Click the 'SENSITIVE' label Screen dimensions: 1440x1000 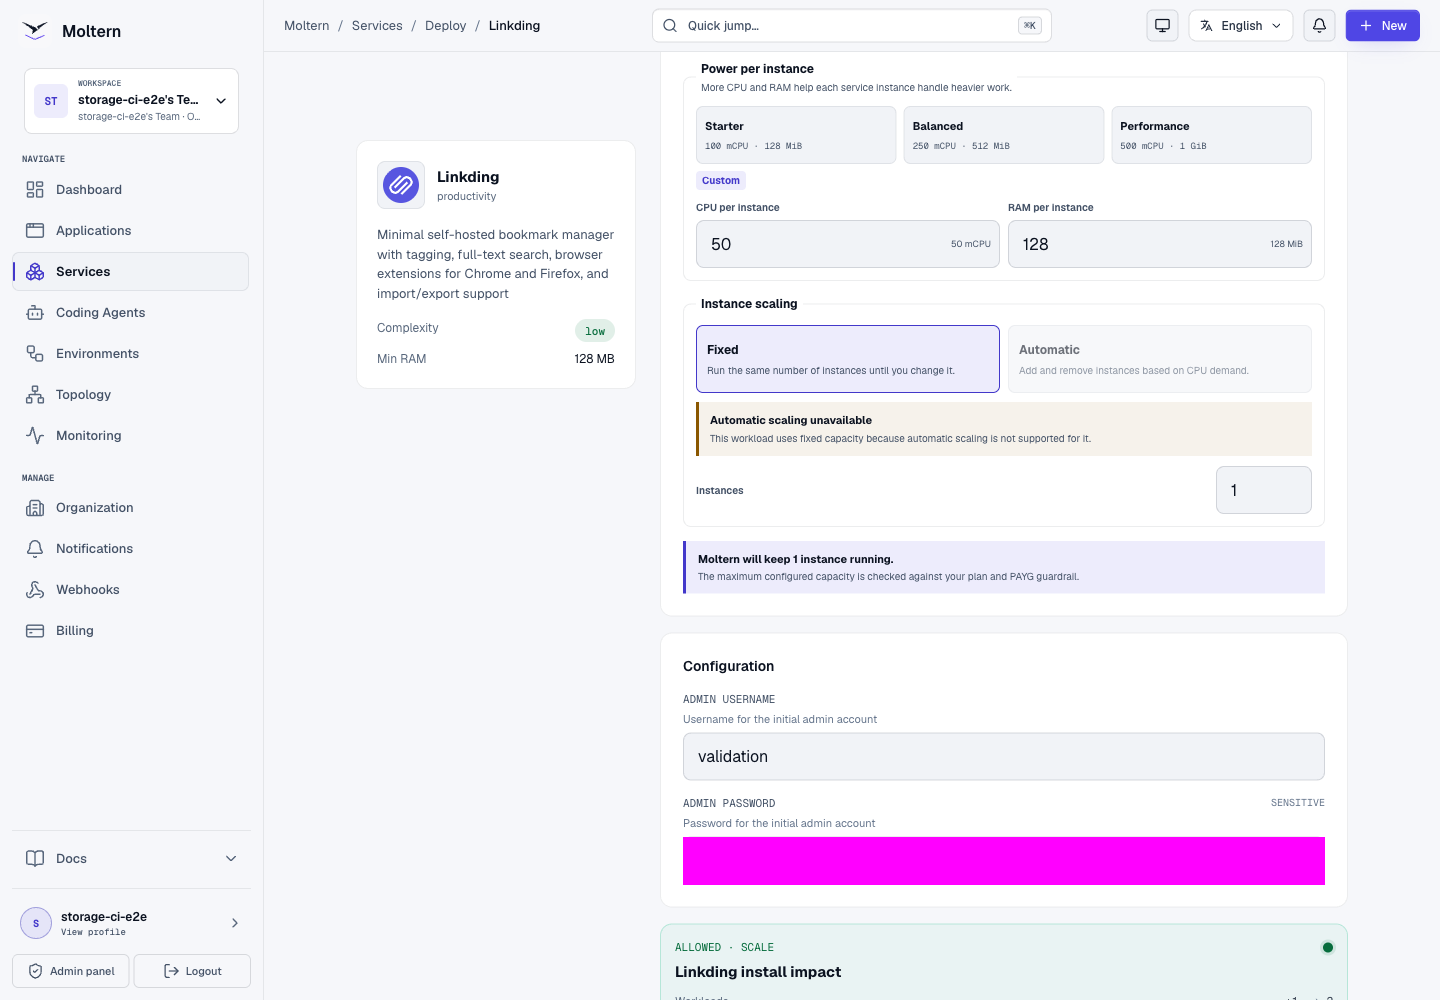(1298, 803)
